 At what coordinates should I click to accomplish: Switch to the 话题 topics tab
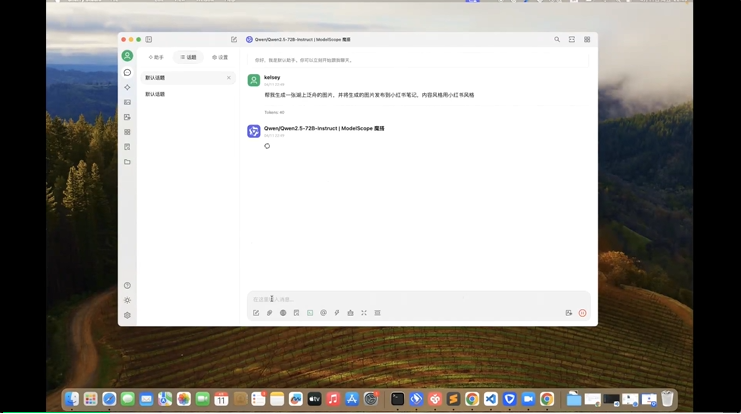coord(188,57)
